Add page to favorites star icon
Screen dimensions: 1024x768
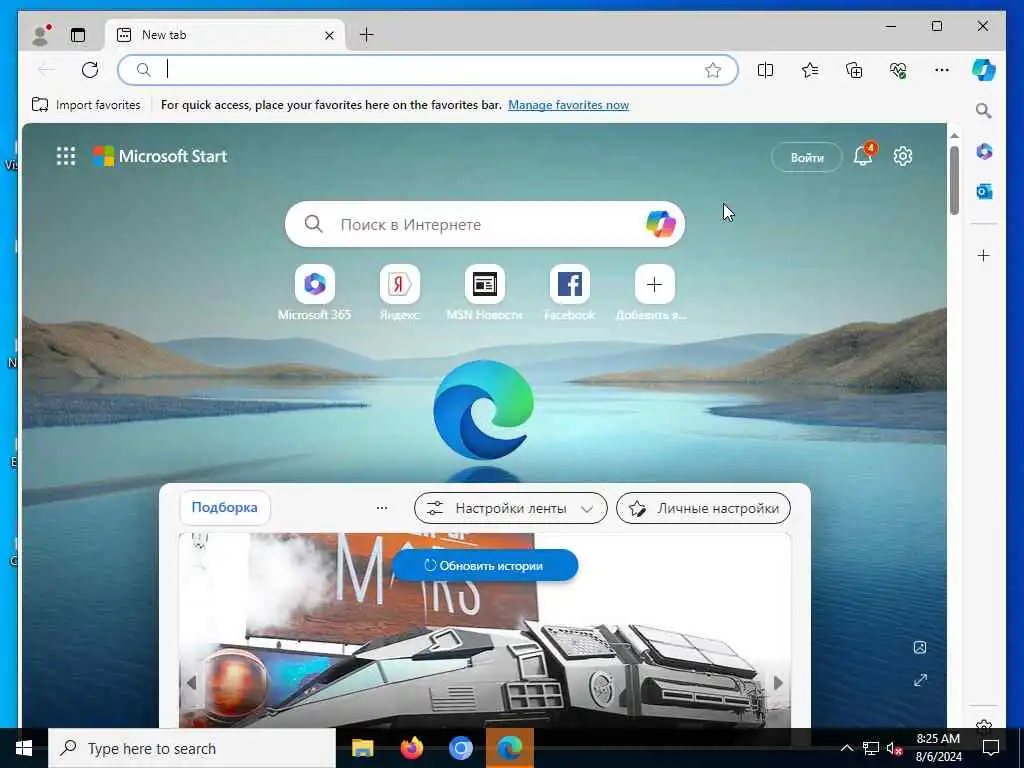pyautogui.click(x=712, y=70)
